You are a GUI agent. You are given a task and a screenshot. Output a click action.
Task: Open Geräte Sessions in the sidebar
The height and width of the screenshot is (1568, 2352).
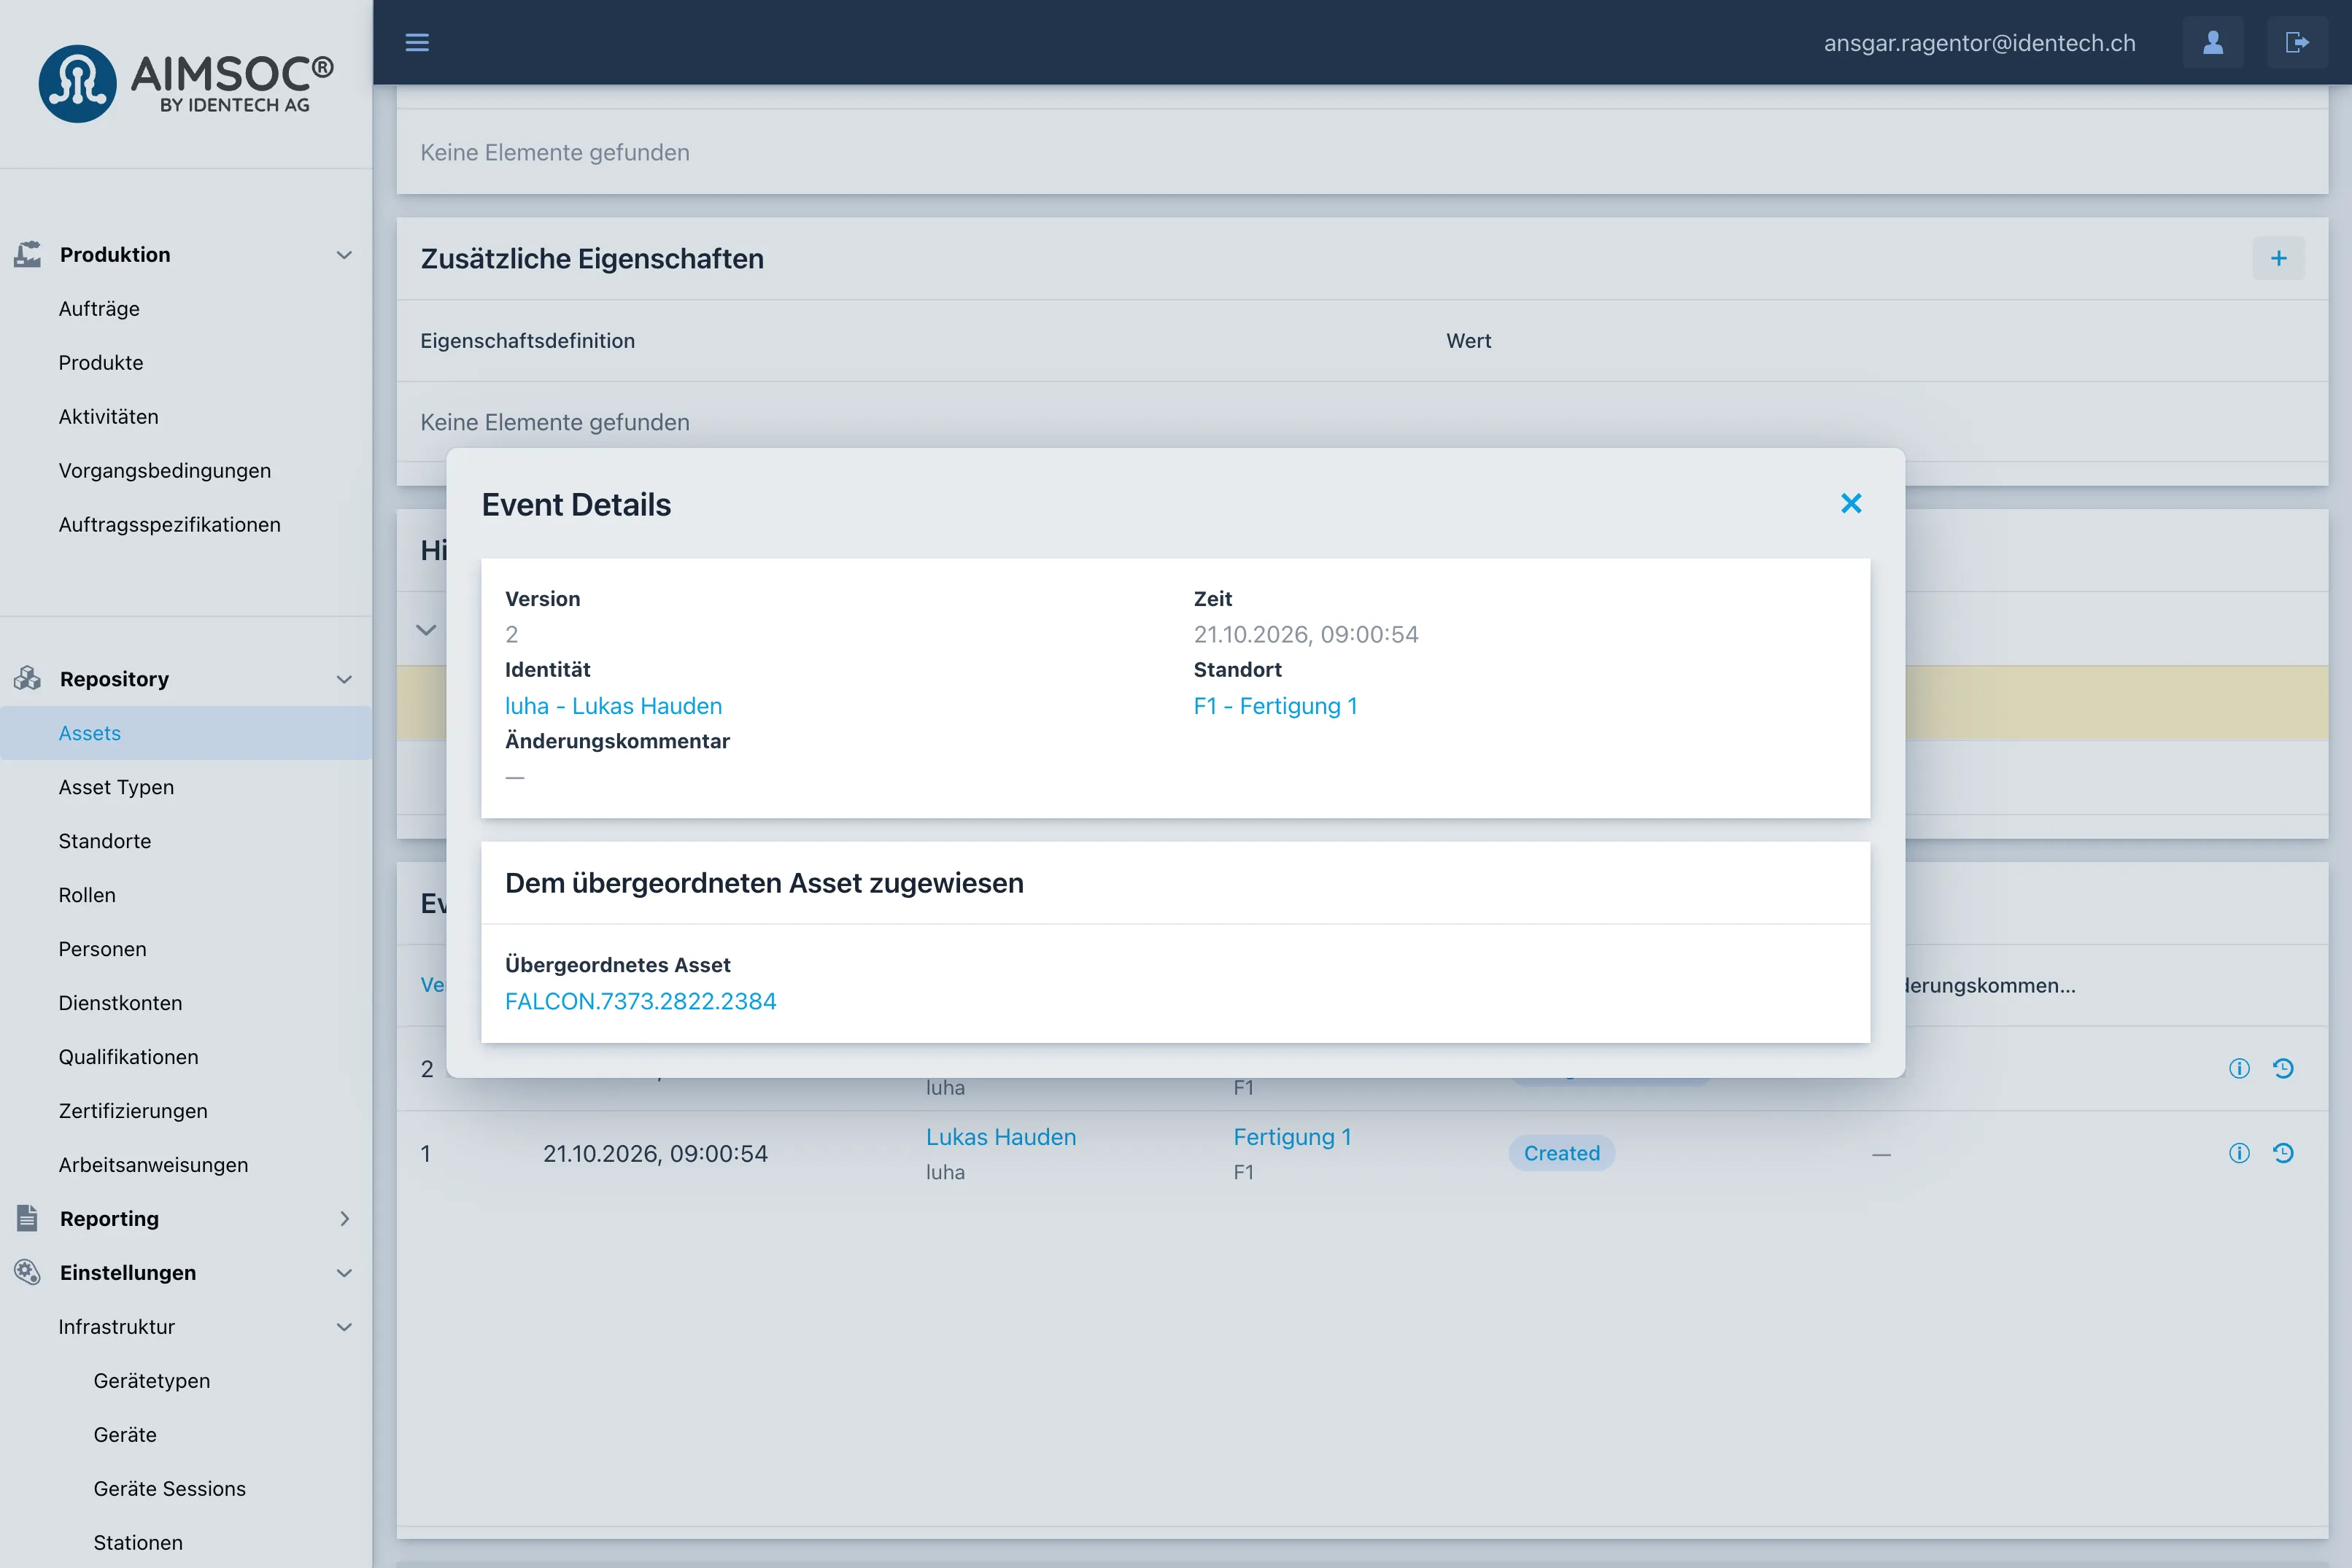(x=170, y=1488)
